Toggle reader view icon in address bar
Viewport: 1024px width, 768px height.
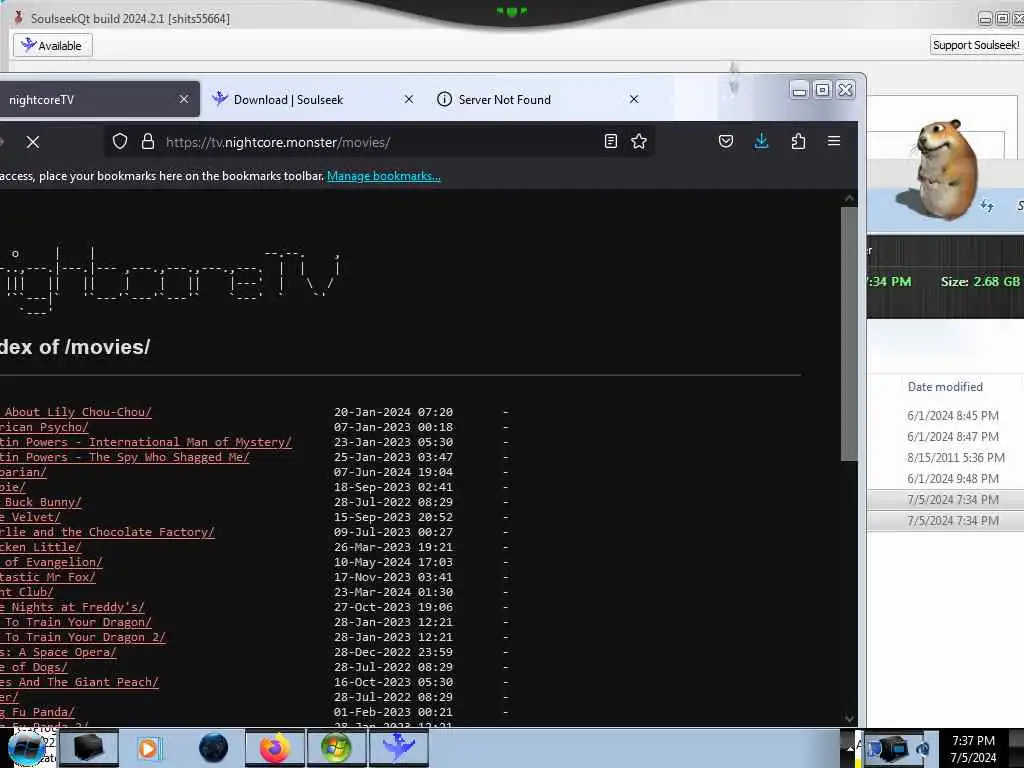(x=611, y=141)
